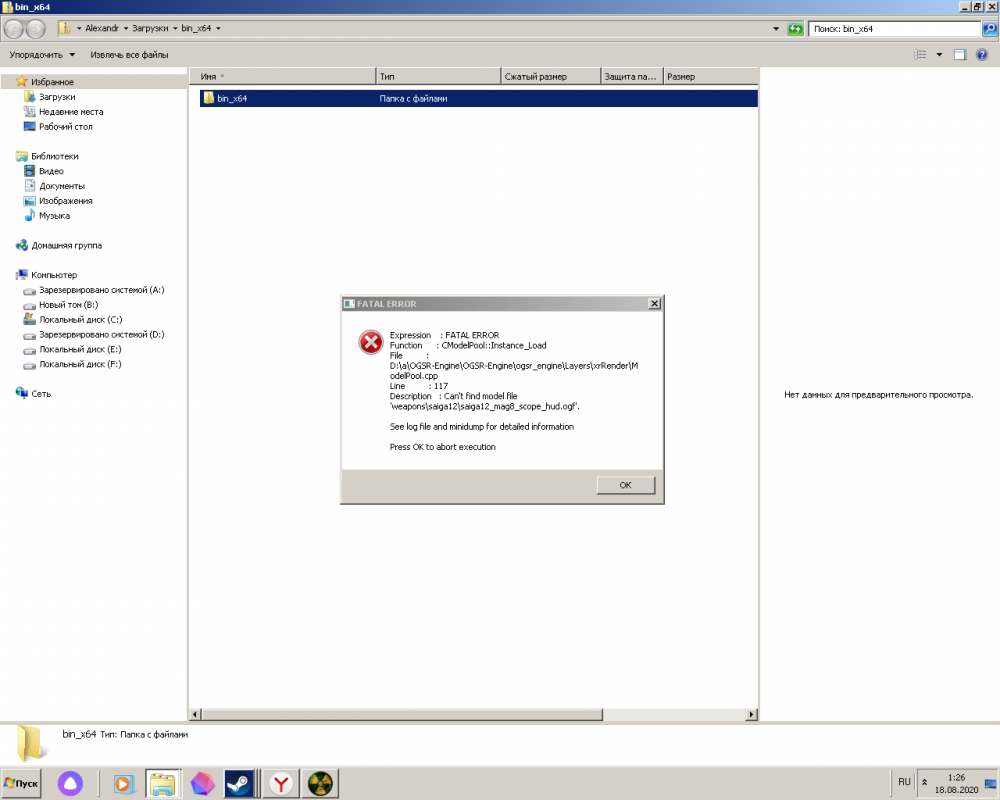The height and width of the screenshot is (800, 1000).
Task: Click the folder icon in address bar
Action: click(64, 28)
